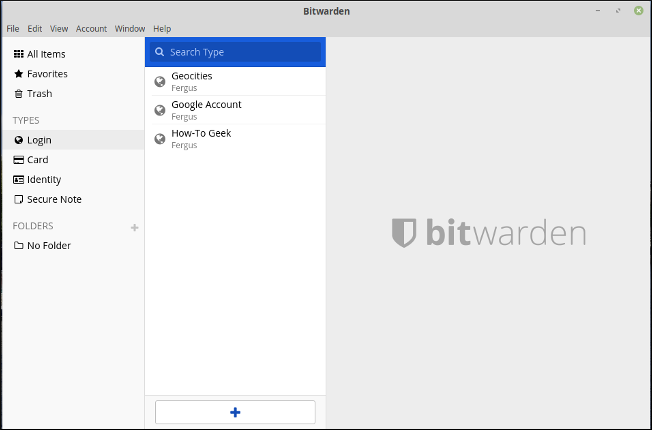The image size is (652, 430).
Task: Click the magnifier icon in search bar
Action: [x=159, y=52]
